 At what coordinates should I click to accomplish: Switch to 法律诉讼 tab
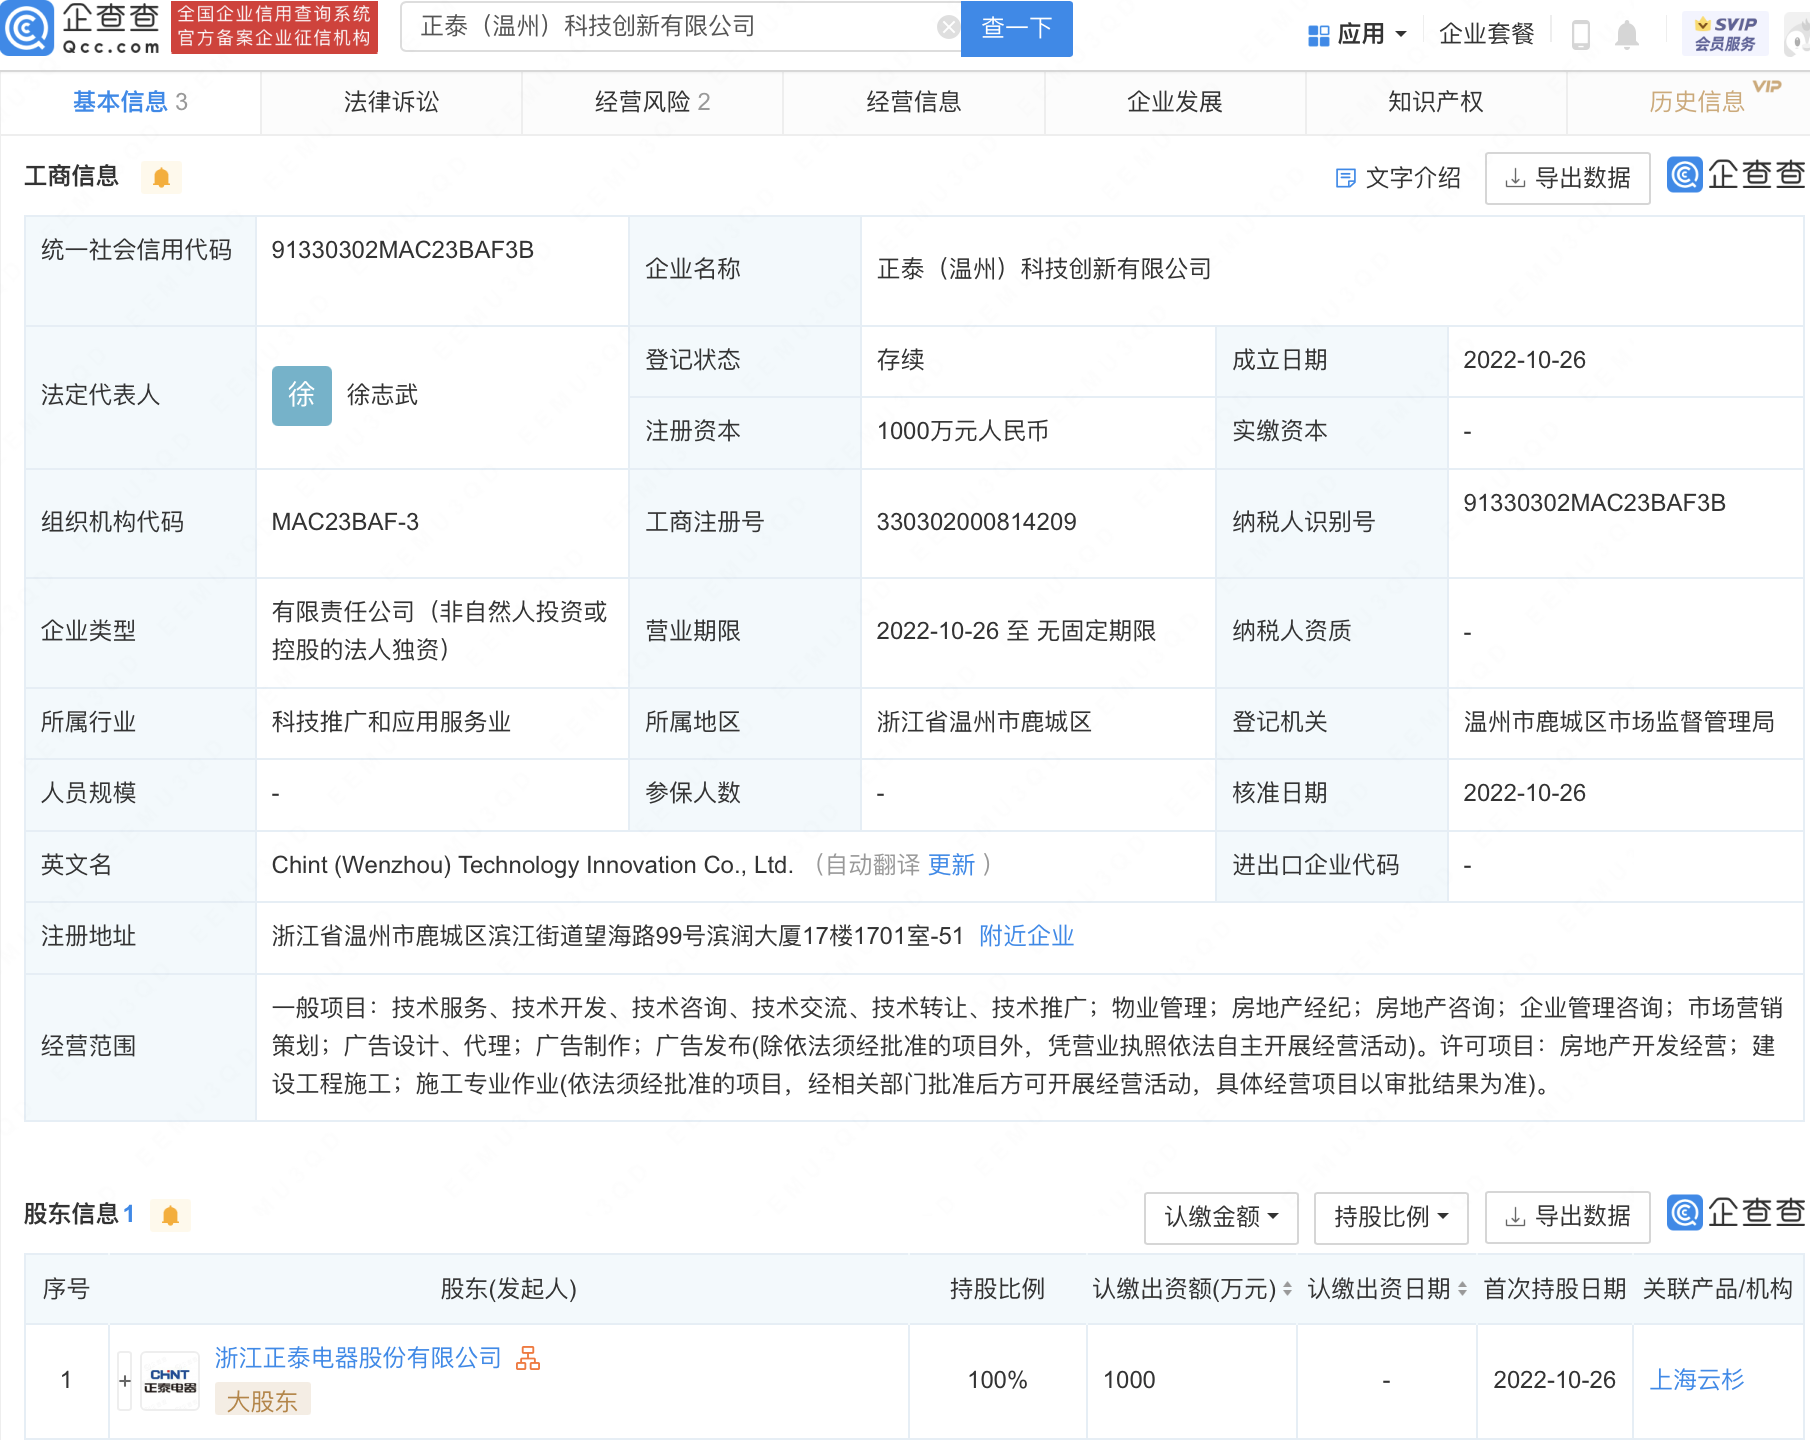point(391,102)
